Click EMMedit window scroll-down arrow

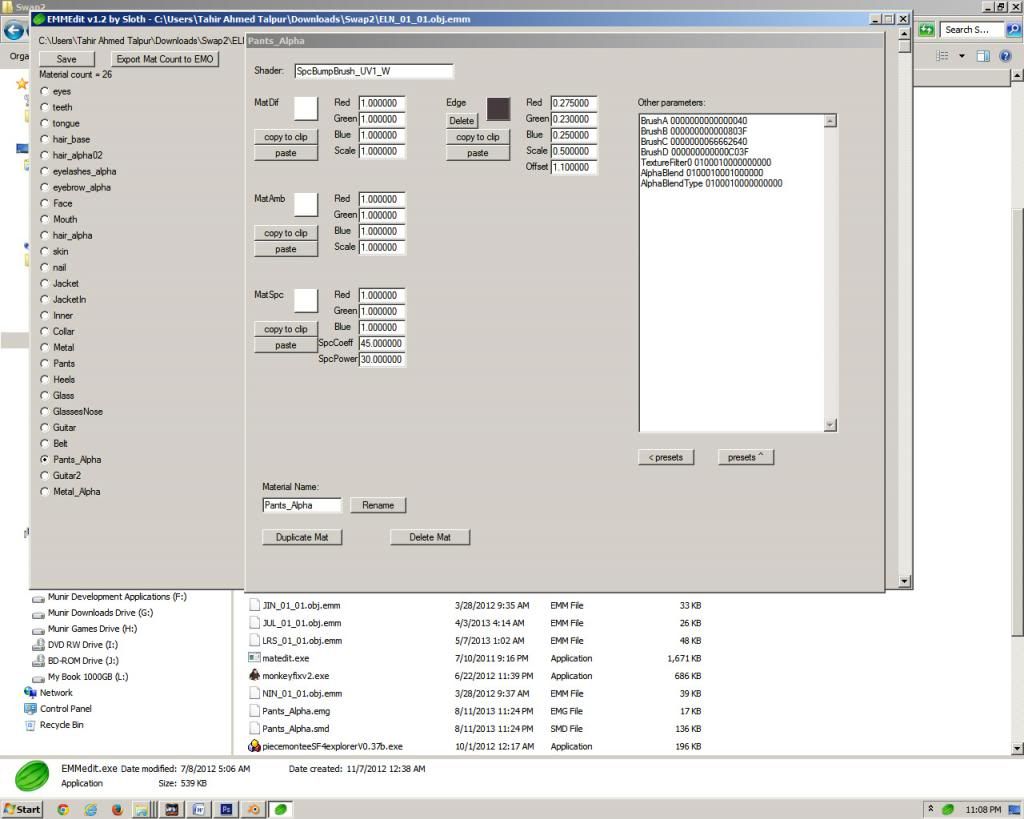coord(904,581)
